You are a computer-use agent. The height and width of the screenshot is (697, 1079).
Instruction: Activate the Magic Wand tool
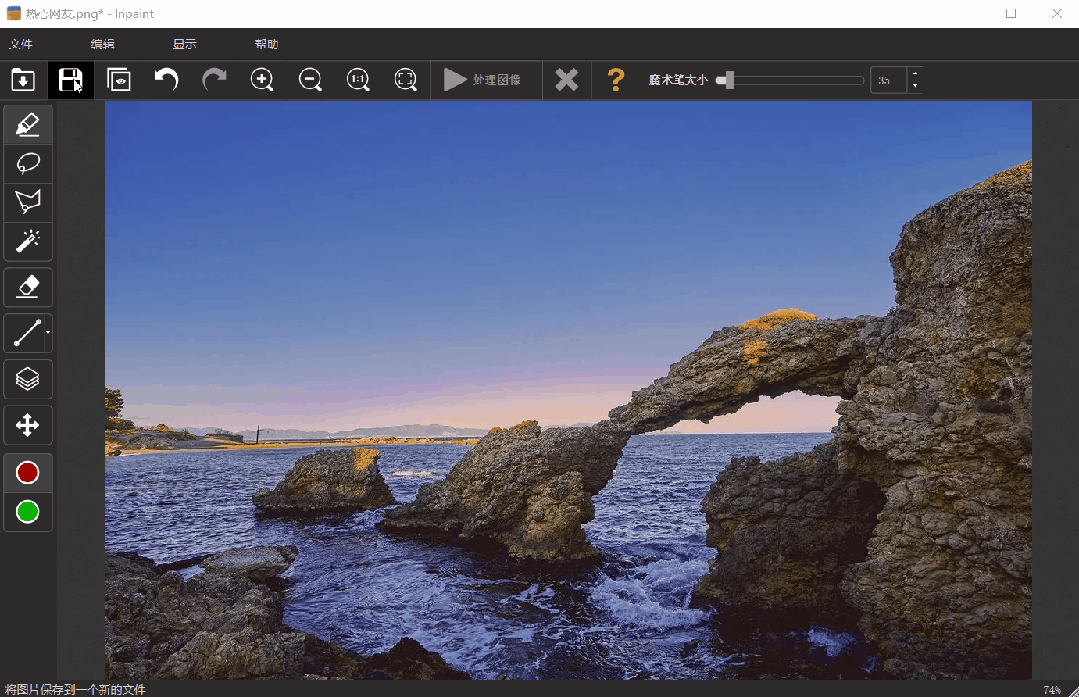click(28, 241)
